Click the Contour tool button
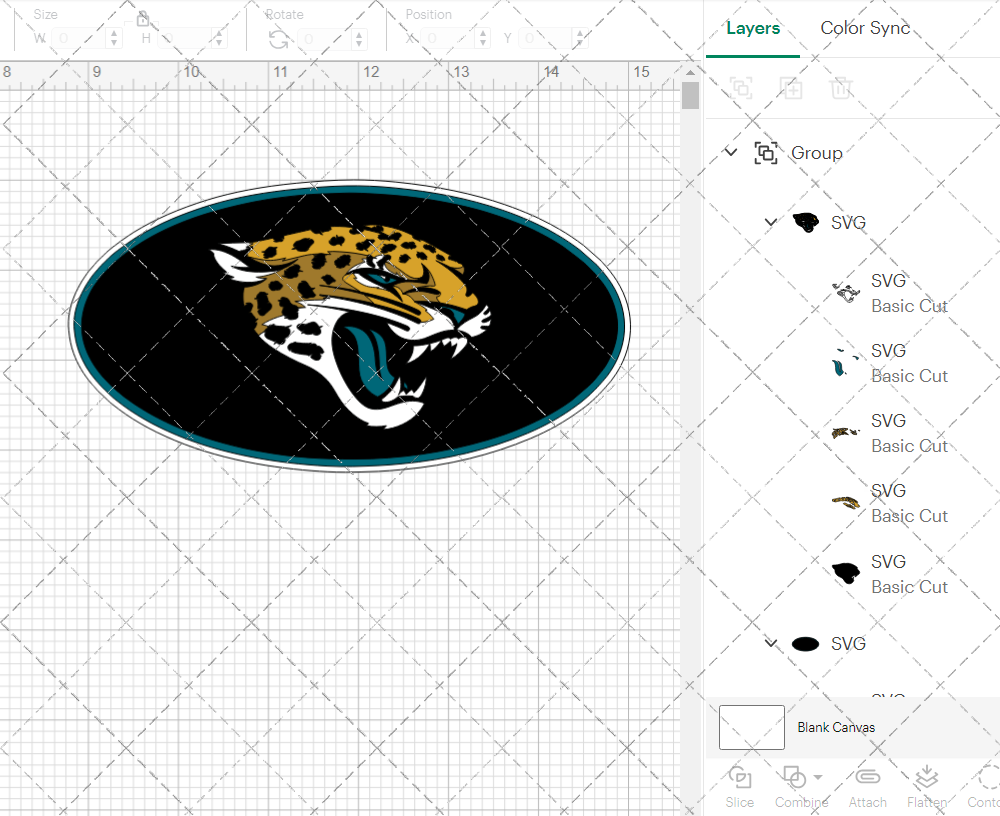 (984, 787)
